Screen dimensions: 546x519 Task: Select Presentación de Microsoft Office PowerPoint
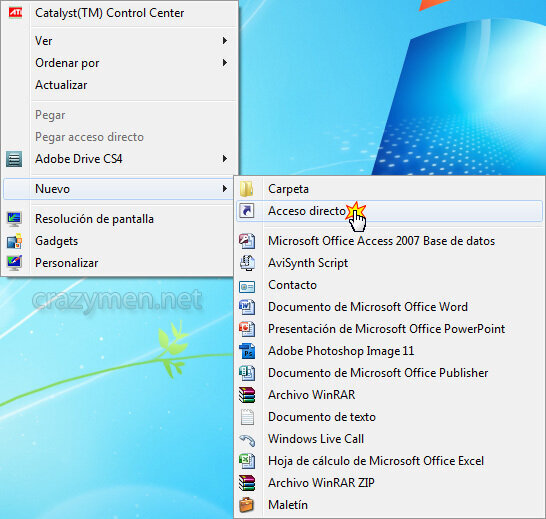(389, 329)
